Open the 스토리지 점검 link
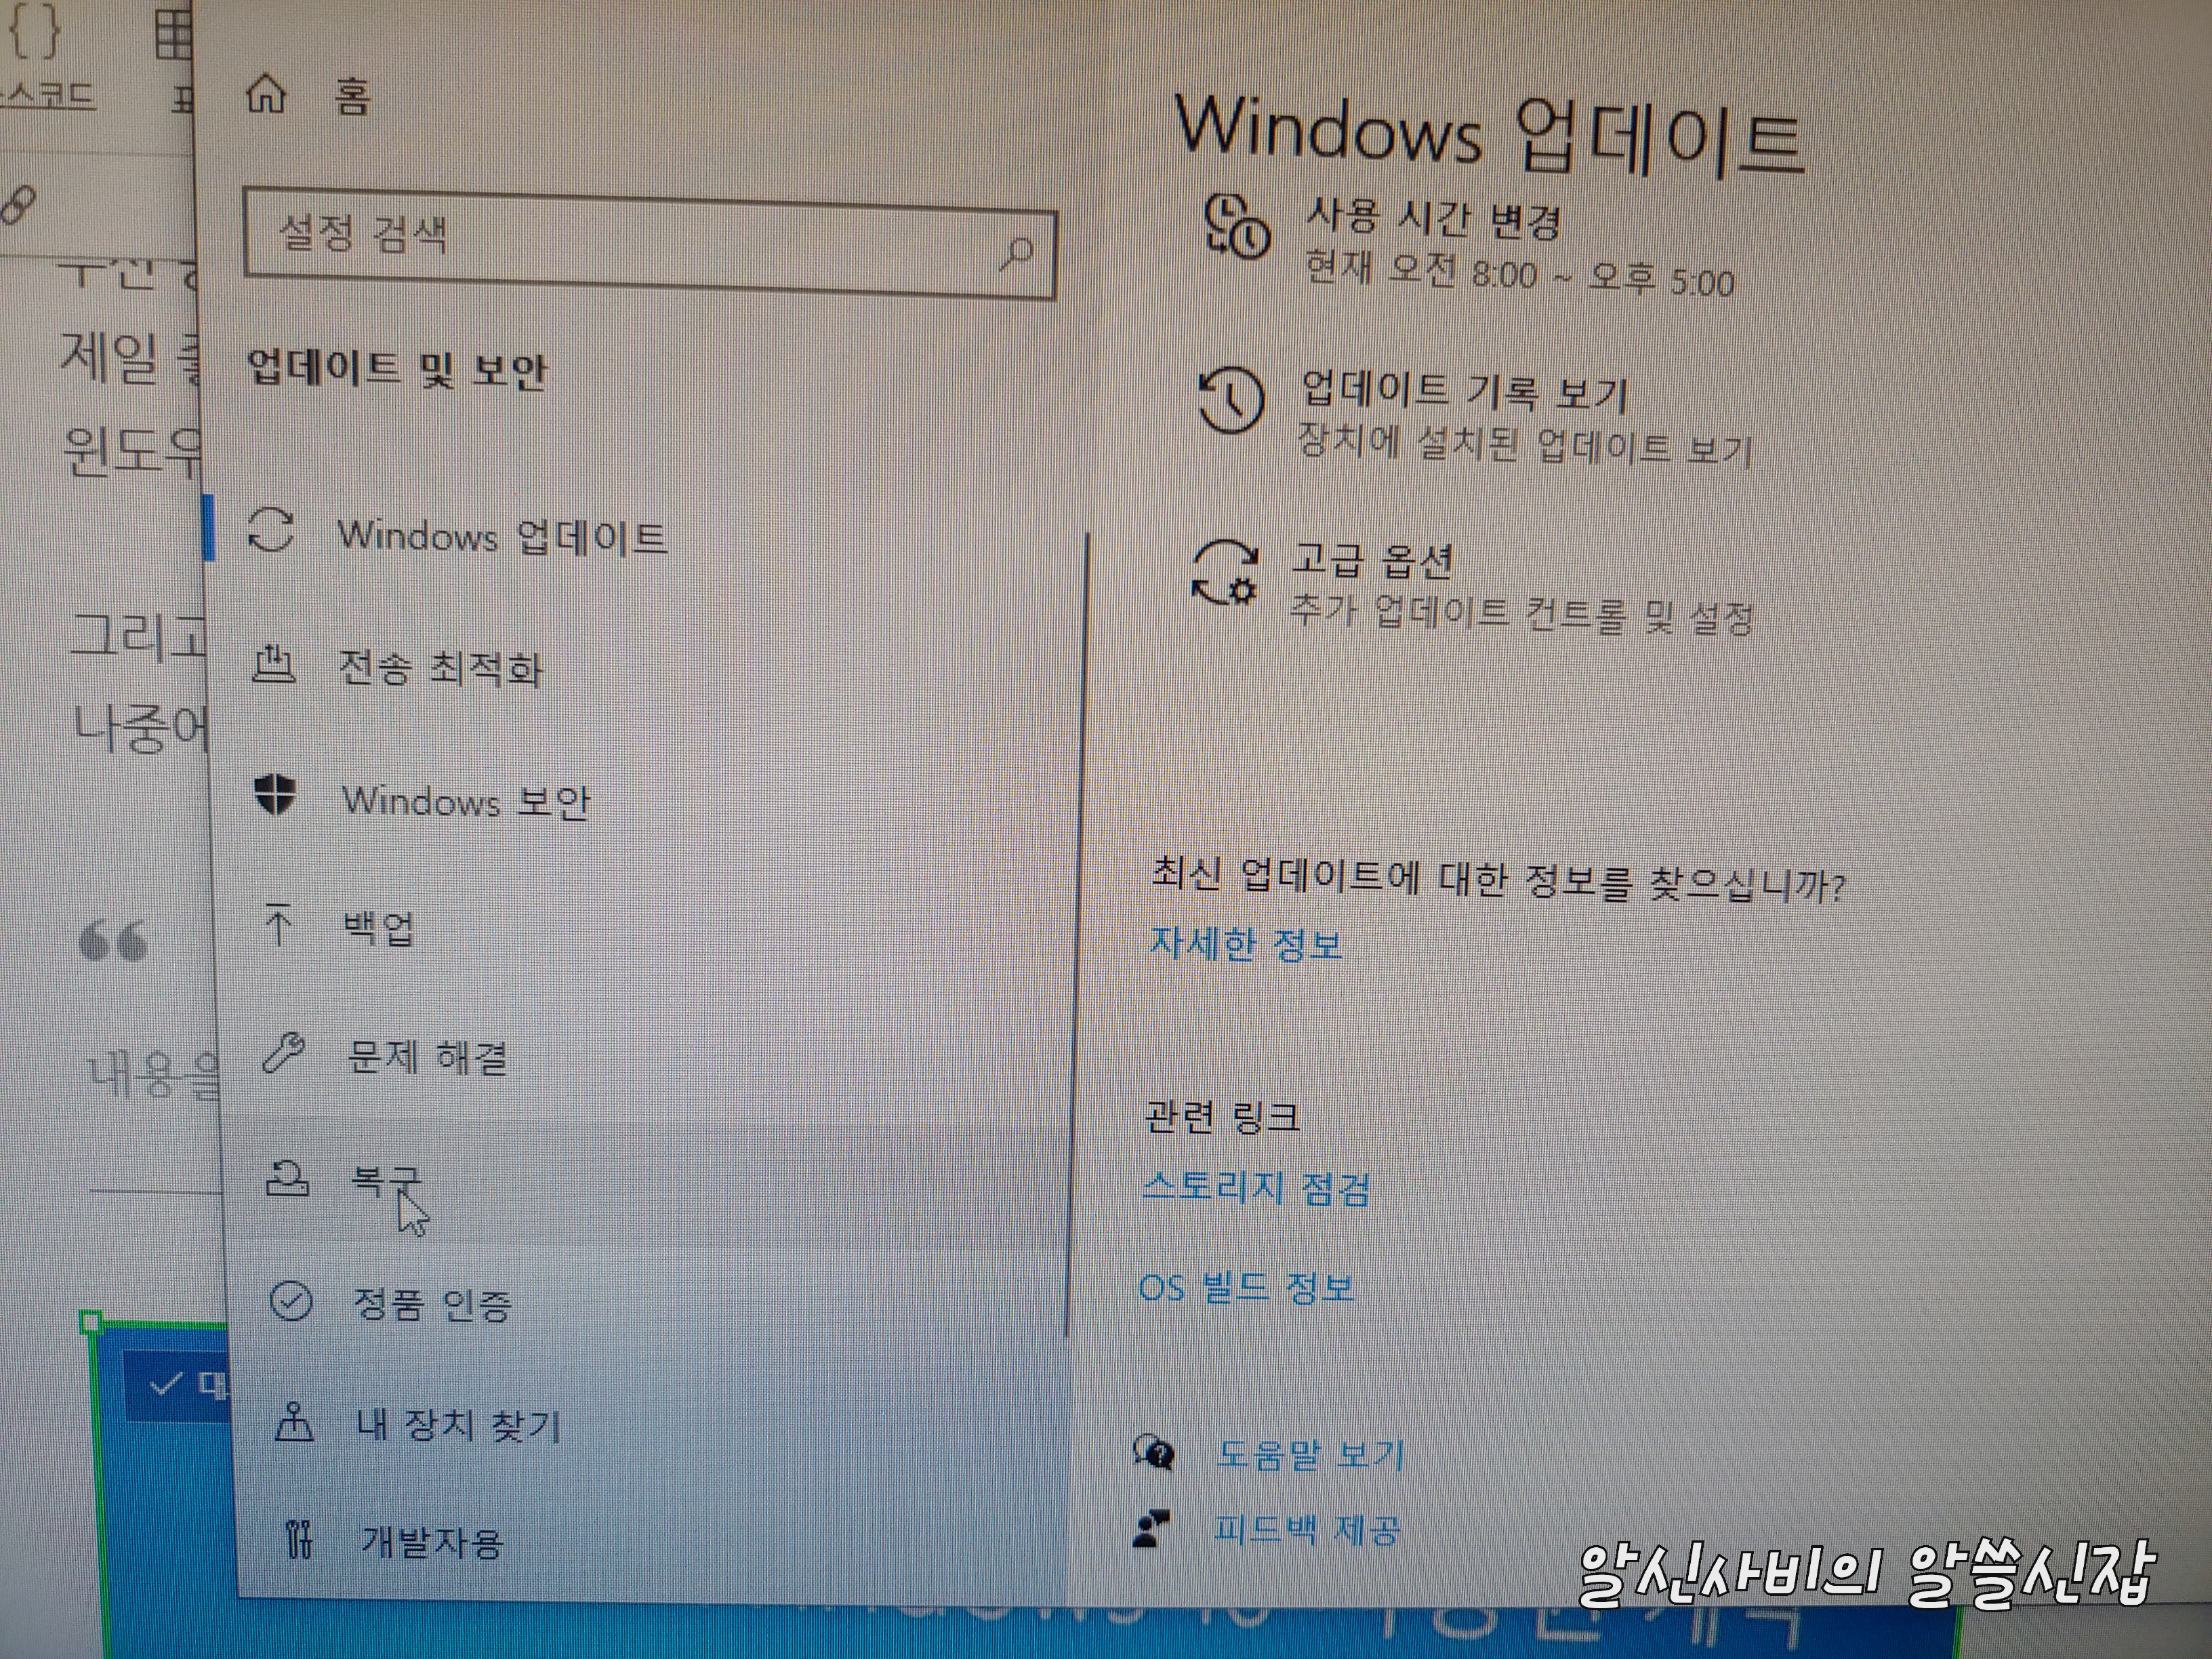The width and height of the screenshot is (2212, 1659). 1256,1188
